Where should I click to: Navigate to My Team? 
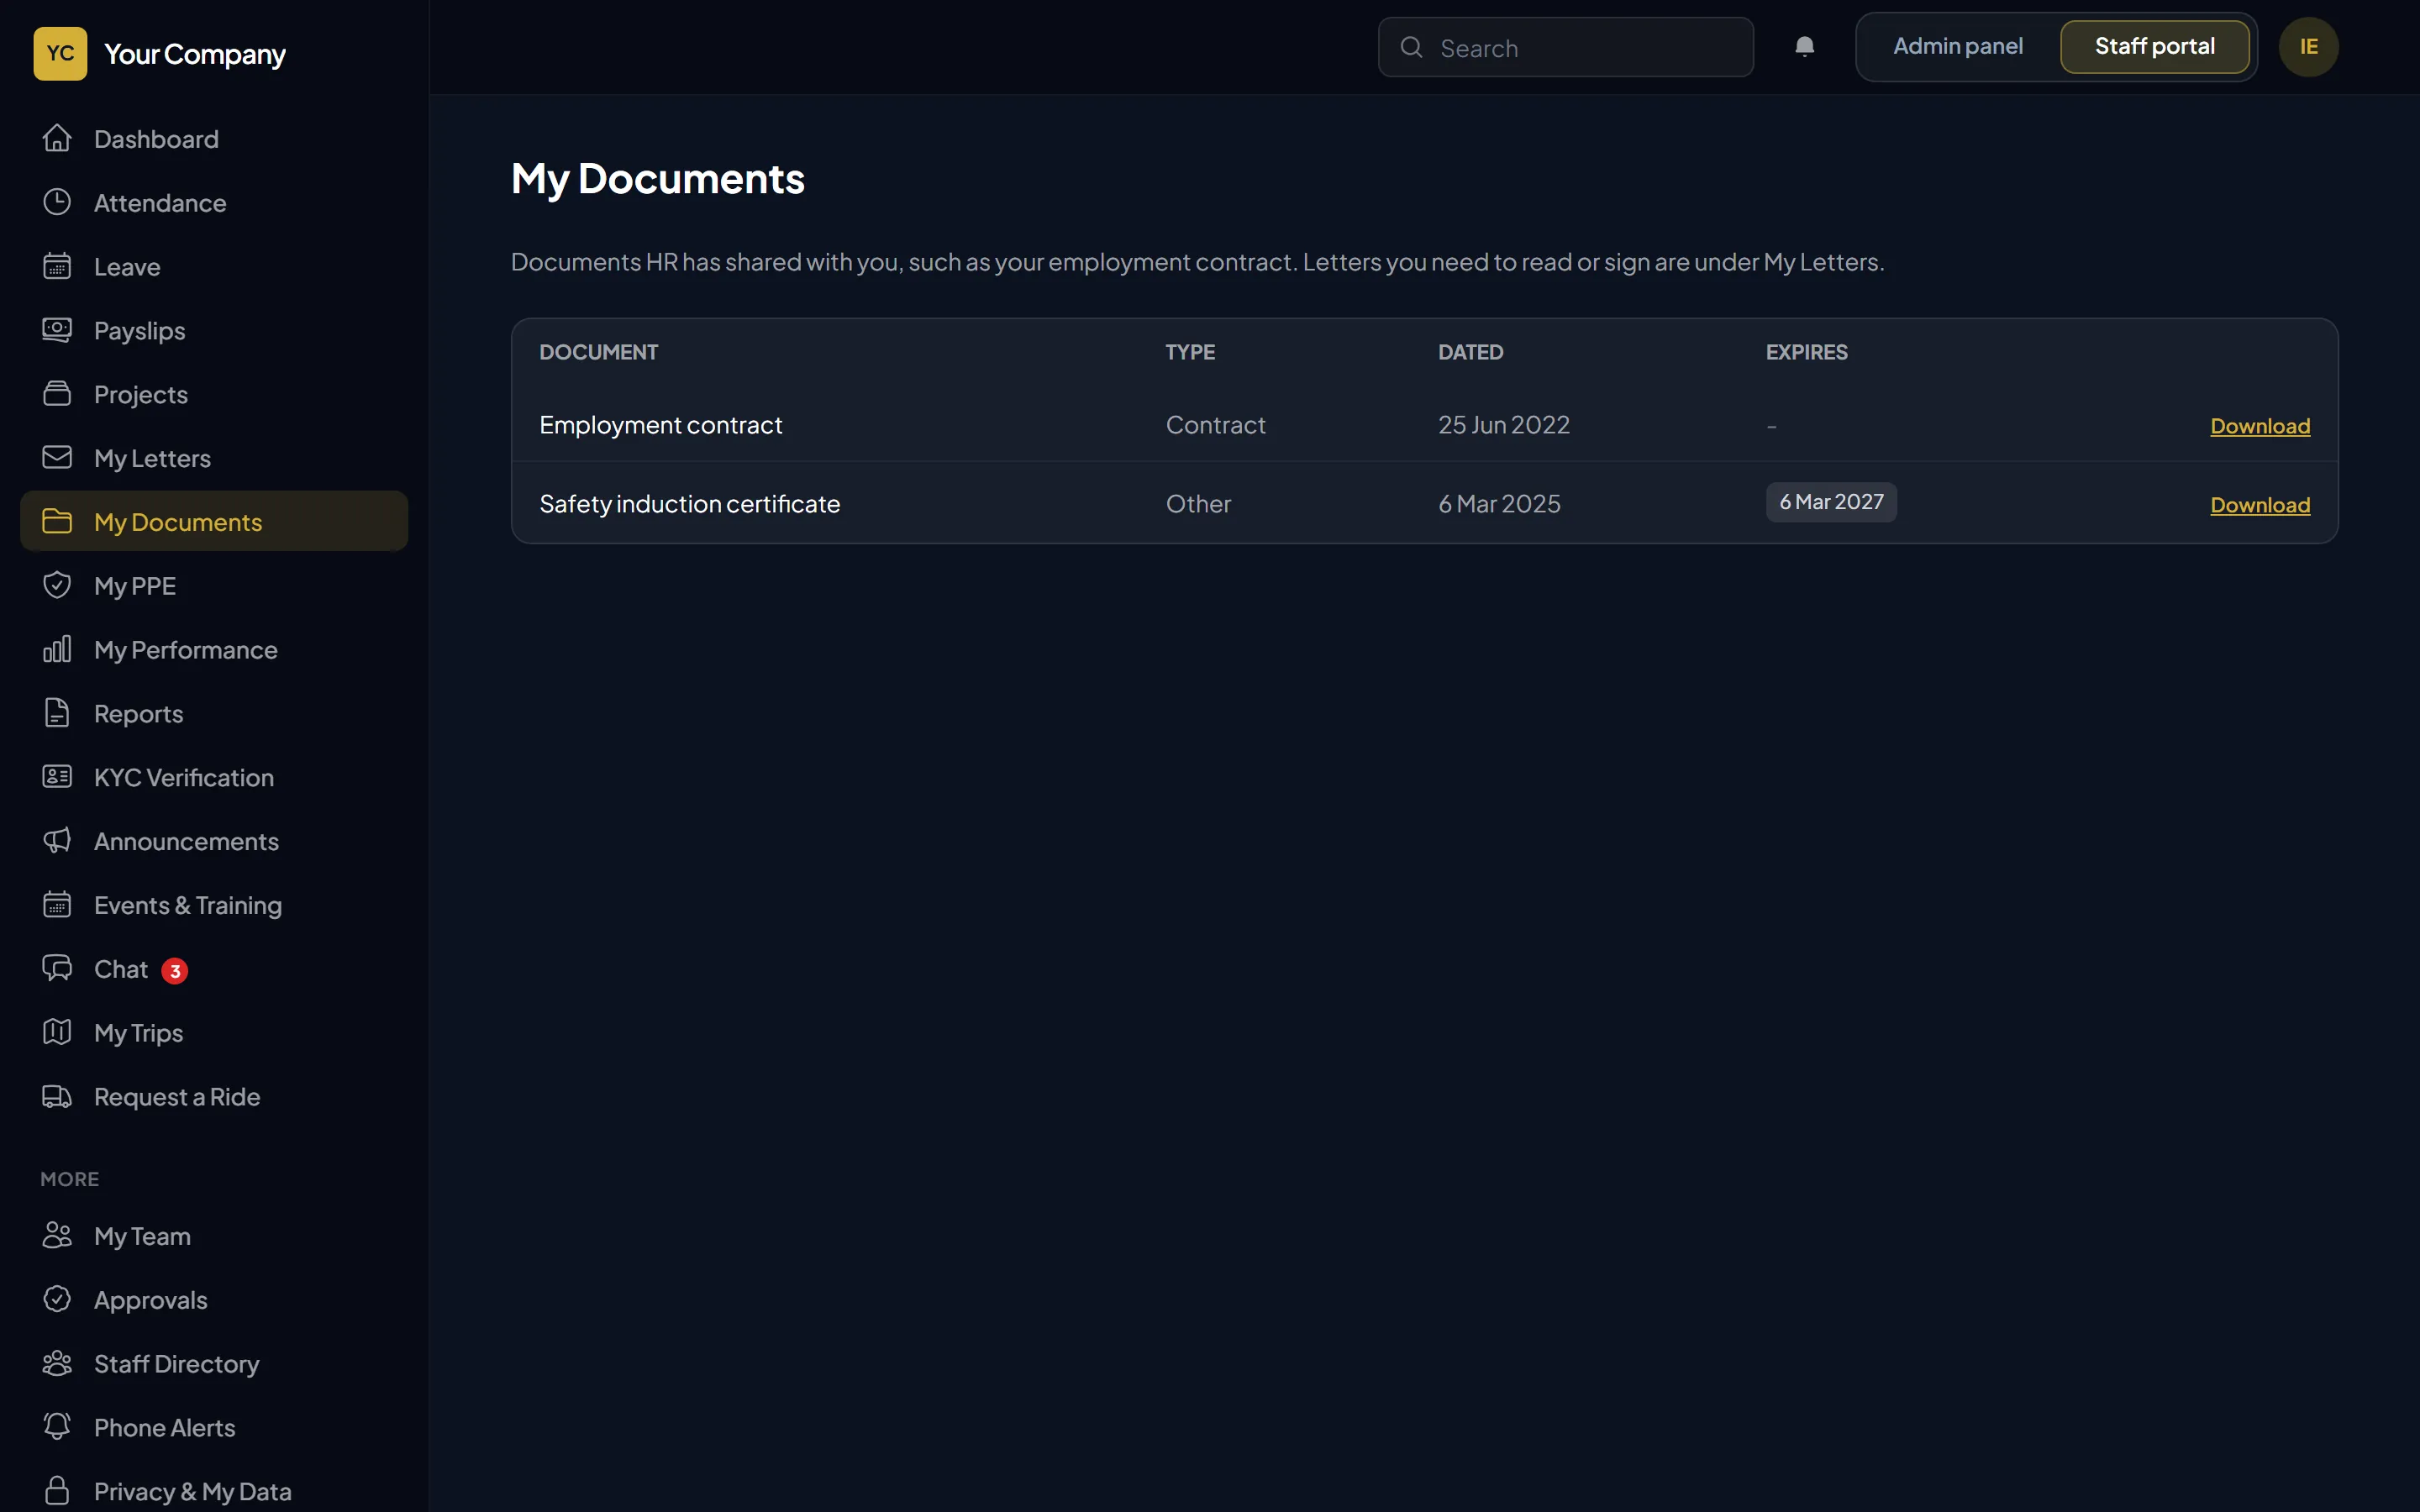(214, 1236)
